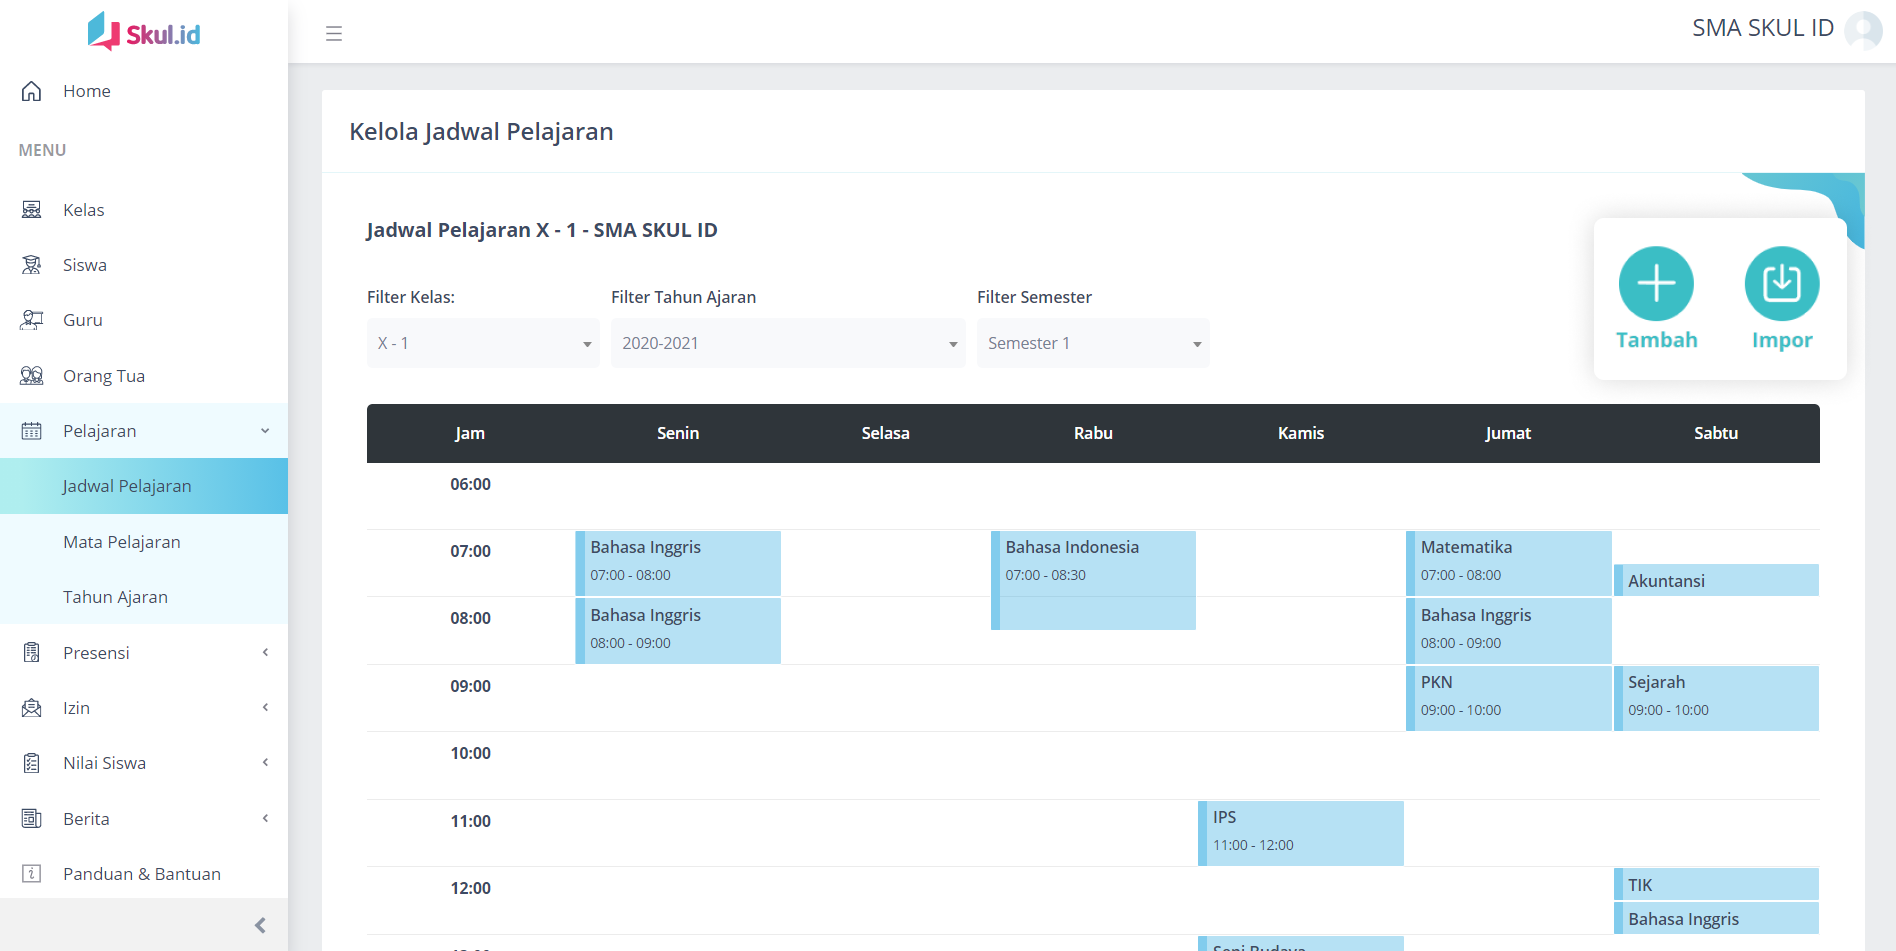Select the IPS 11:00 schedule entry
Screen dimensions: 1896x951
[1301, 832]
